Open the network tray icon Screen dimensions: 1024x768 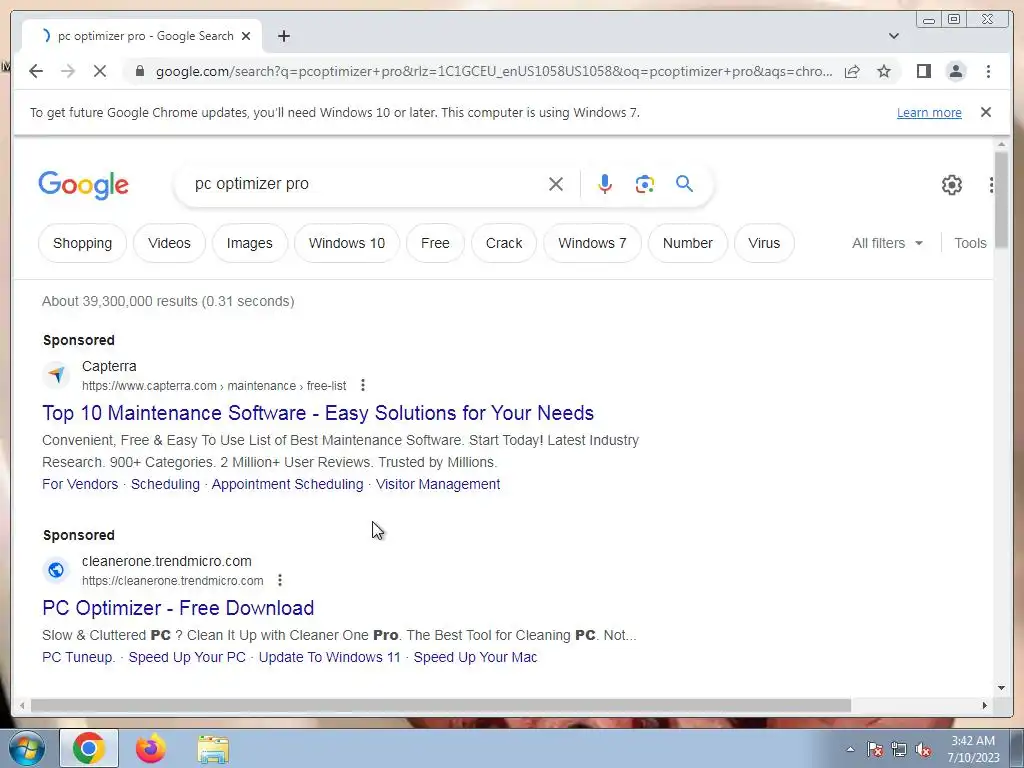click(899, 750)
